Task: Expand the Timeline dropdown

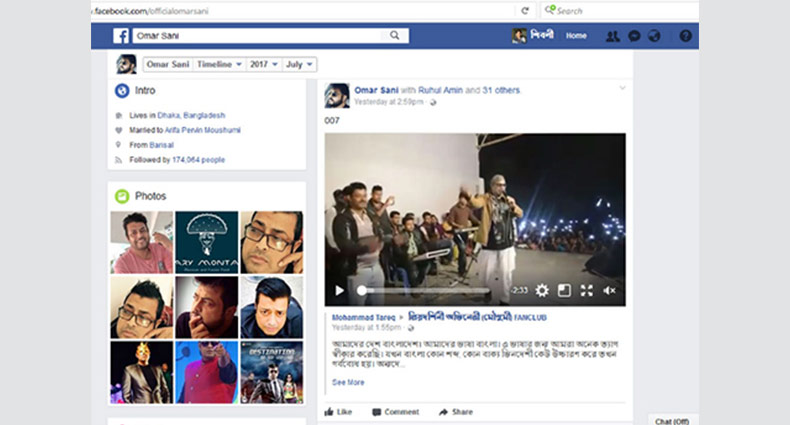Action: coord(218,64)
